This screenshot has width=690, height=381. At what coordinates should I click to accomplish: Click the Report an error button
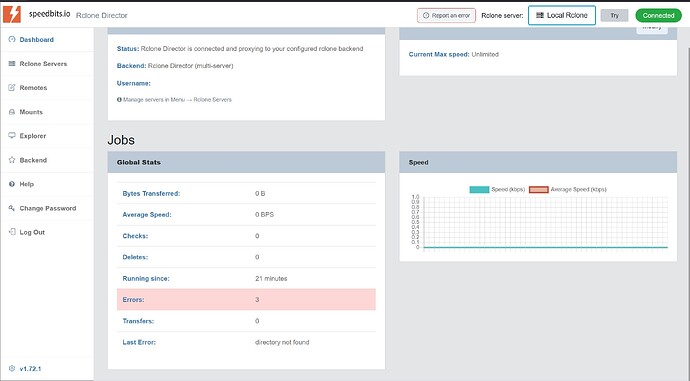click(446, 15)
